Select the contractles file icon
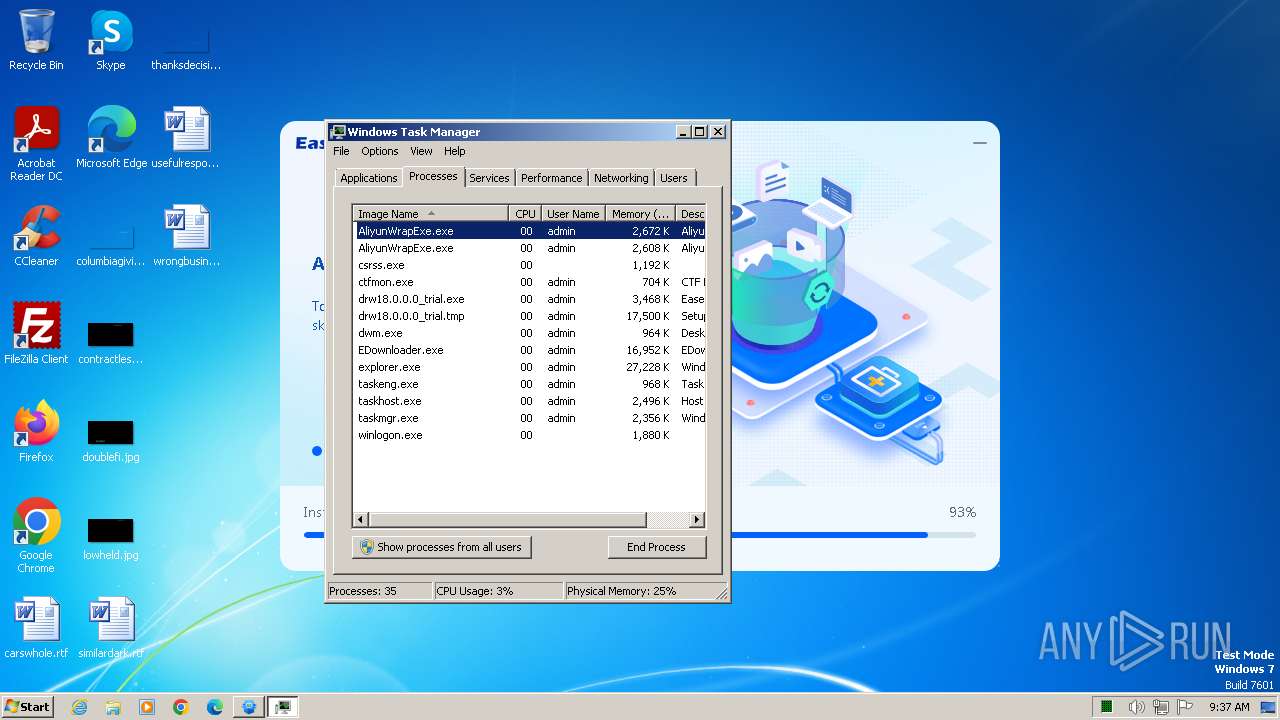Image resolution: width=1280 pixels, height=720 pixels. pos(111,340)
